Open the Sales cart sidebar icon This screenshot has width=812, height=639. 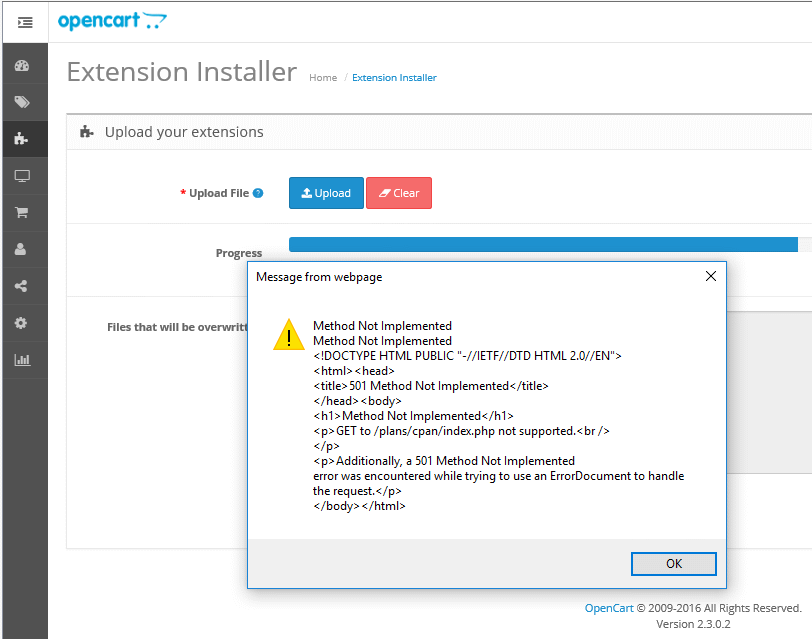pos(22,212)
